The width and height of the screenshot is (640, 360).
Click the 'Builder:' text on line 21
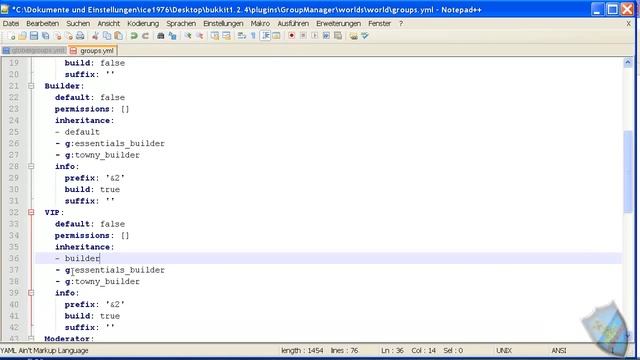pos(64,86)
